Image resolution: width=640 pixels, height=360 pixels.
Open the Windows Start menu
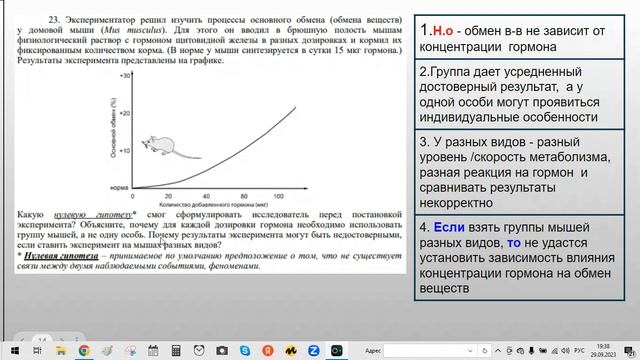click(15, 351)
